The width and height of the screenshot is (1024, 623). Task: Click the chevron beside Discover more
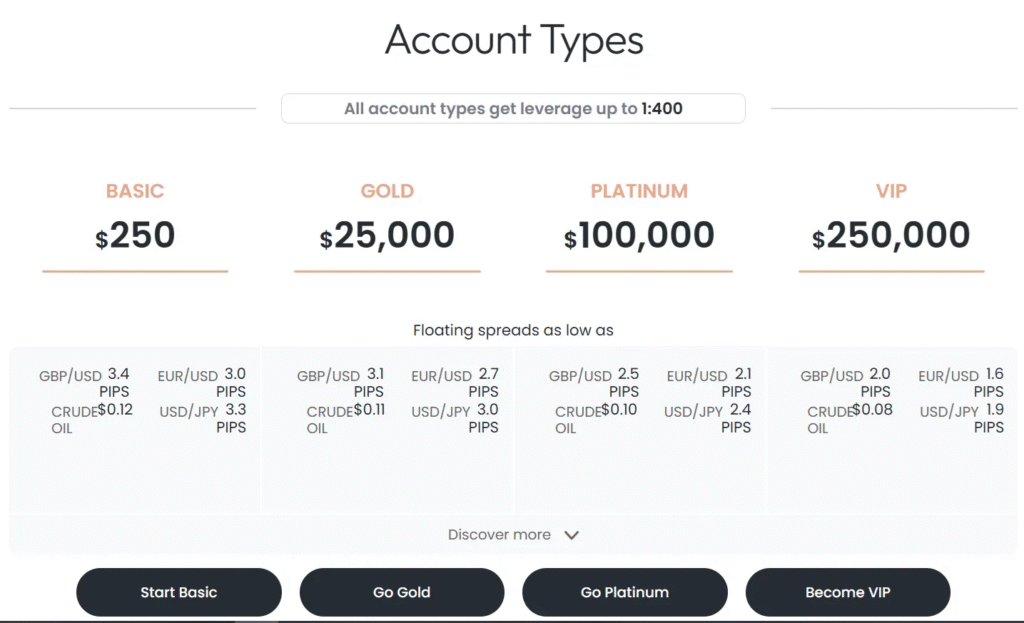[572, 535]
